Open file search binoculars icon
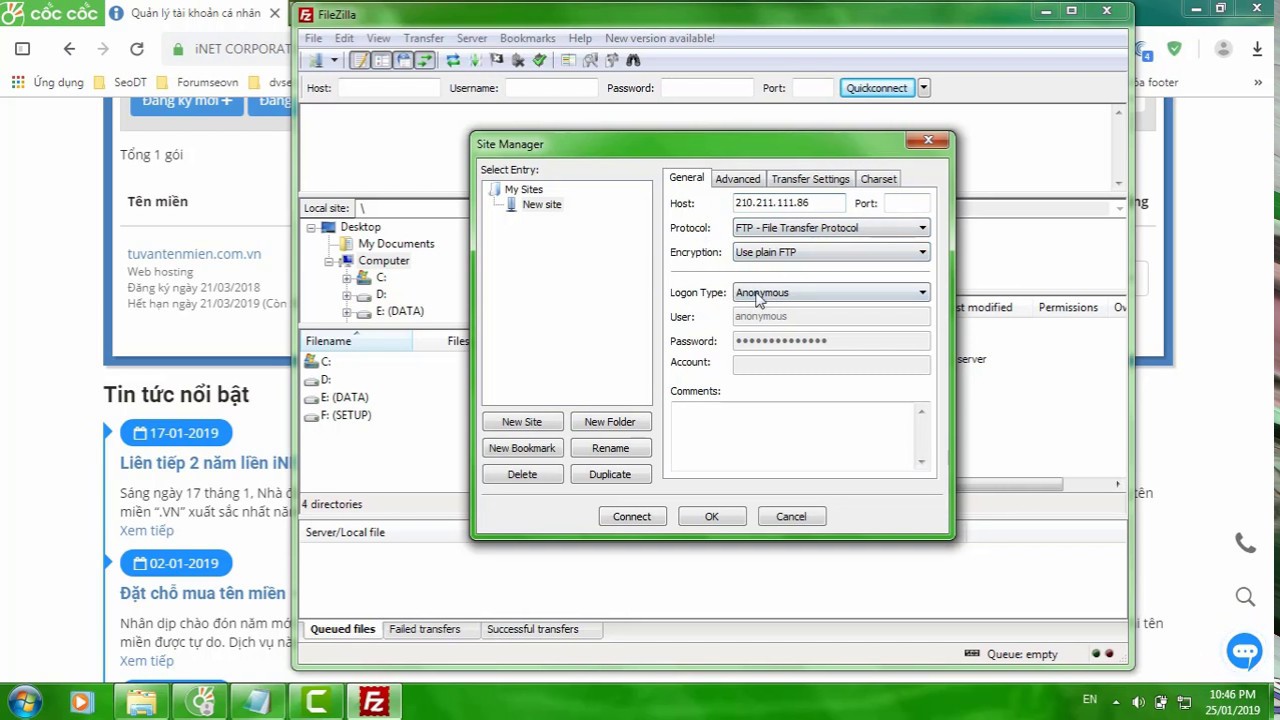Viewport: 1280px width, 720px height. tap(633, 61)
